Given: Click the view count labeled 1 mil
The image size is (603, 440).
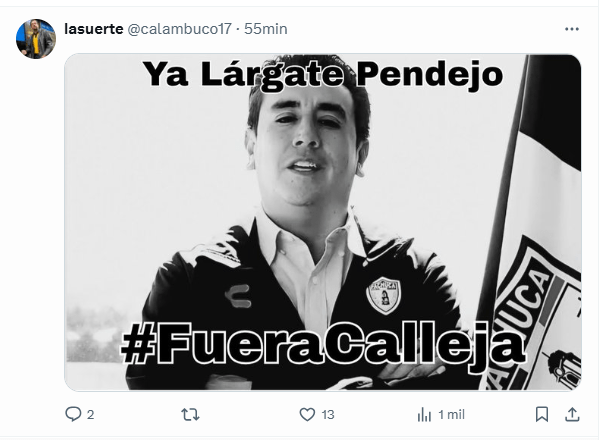Looking at the screenshot, I should coord(451,415).
